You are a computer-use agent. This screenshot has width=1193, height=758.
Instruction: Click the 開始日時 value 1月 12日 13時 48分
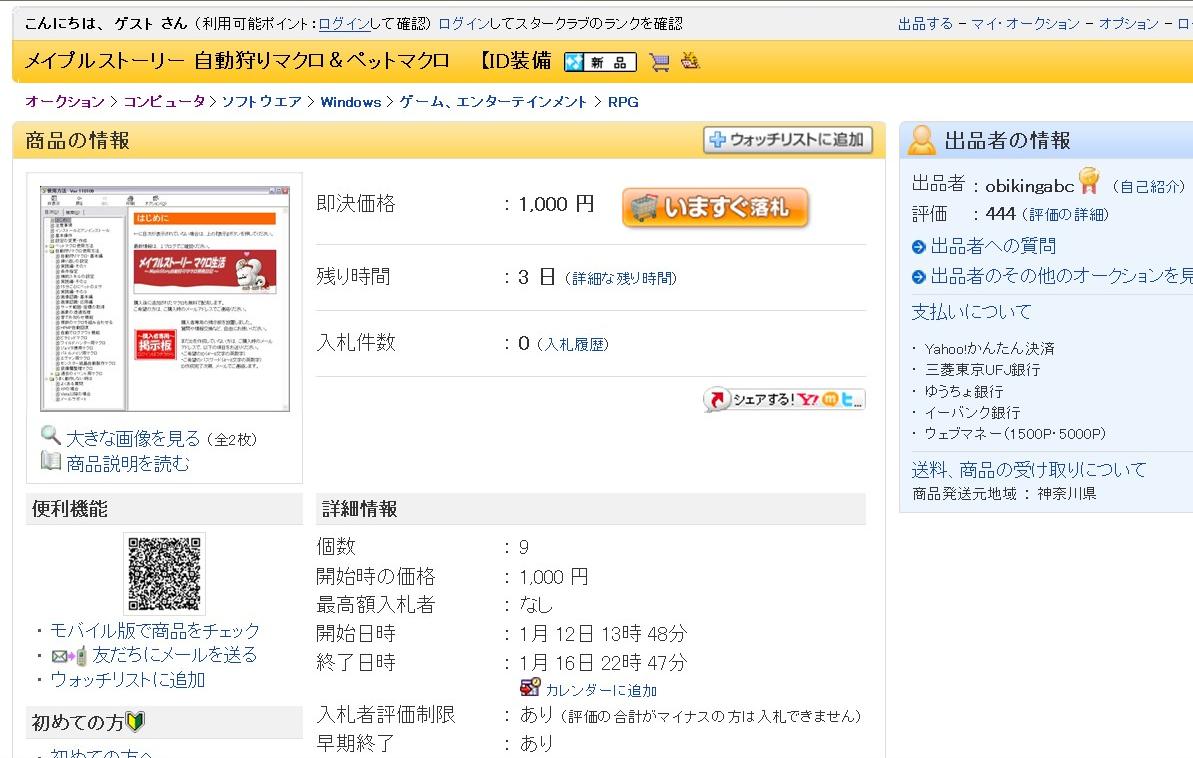coord(603,634)
